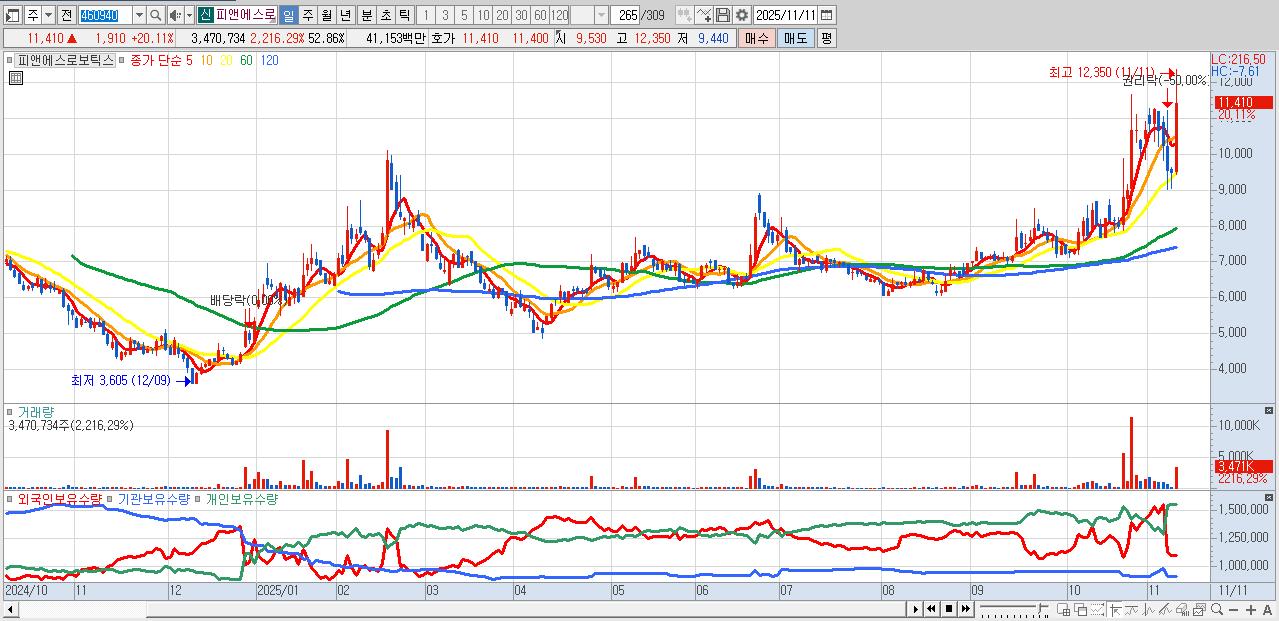Click the overlapping windows icon in bottom toolbar
Viewport: 1279px width, 621px height.
coord(1081,610)
